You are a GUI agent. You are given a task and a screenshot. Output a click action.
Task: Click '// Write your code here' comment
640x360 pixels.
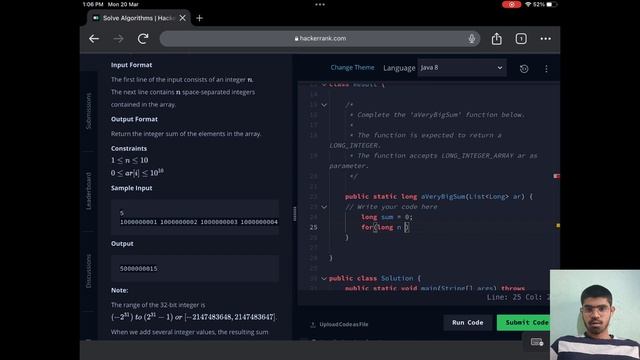pos(391,207)
